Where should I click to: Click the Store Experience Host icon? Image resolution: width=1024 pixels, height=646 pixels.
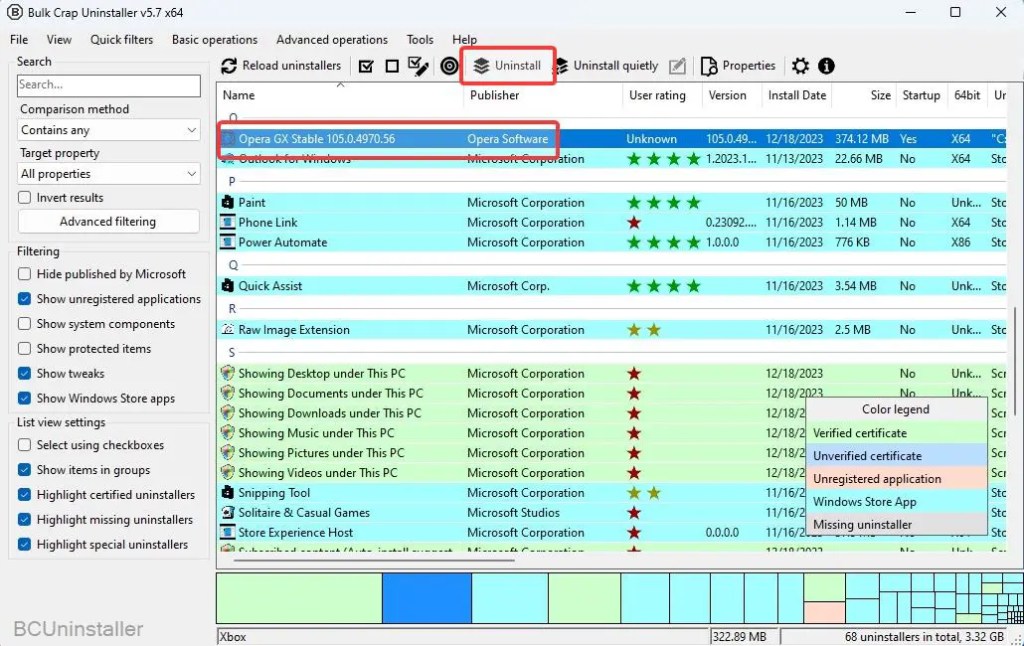point(227,532)
